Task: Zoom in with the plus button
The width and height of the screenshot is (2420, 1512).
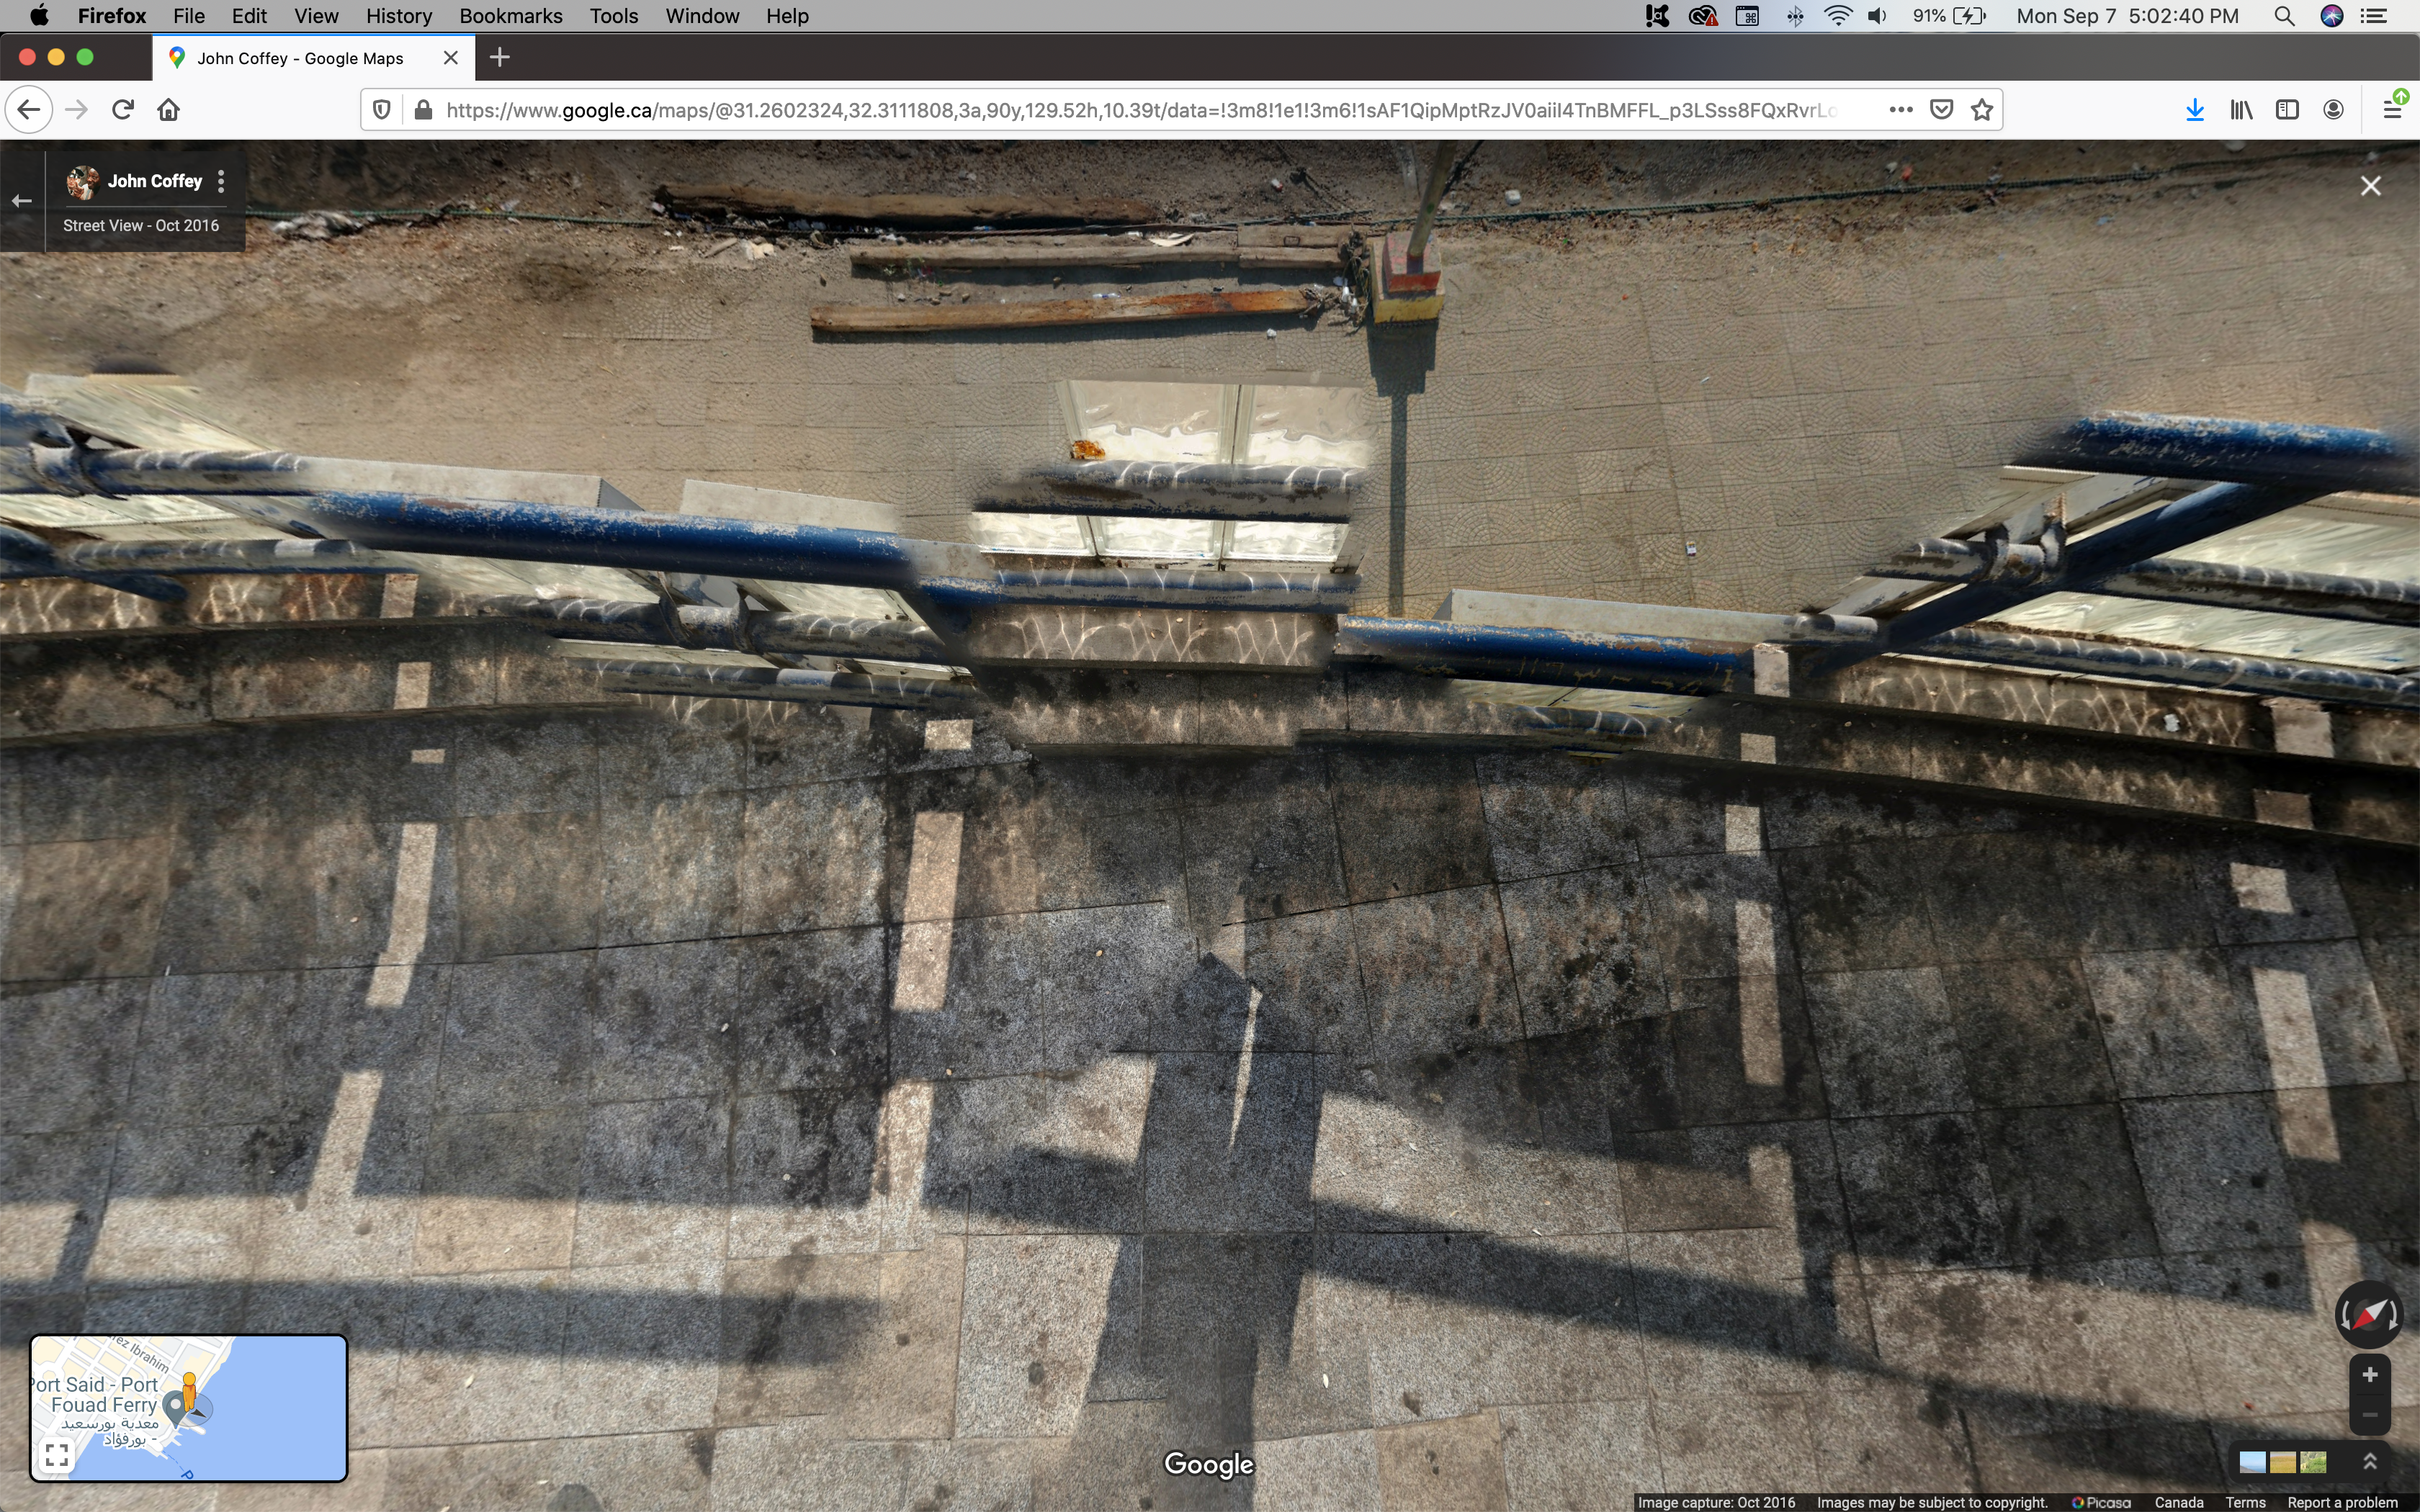Action: click(2369, 1375)
